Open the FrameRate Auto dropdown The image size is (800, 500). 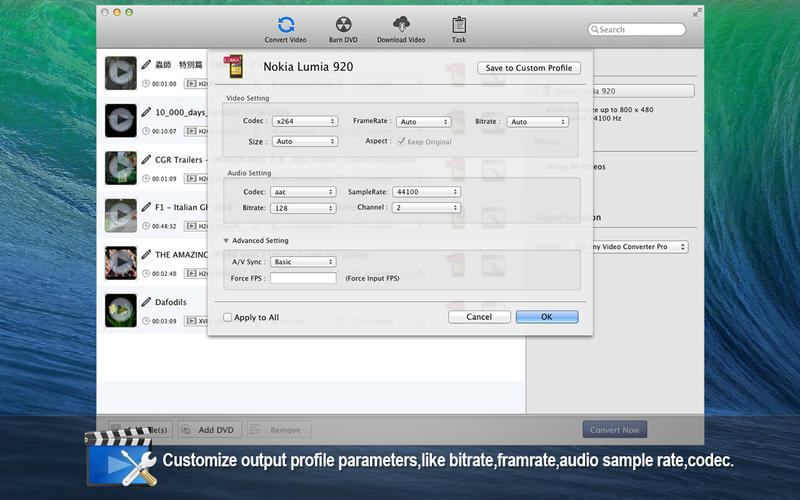[423, 122]
